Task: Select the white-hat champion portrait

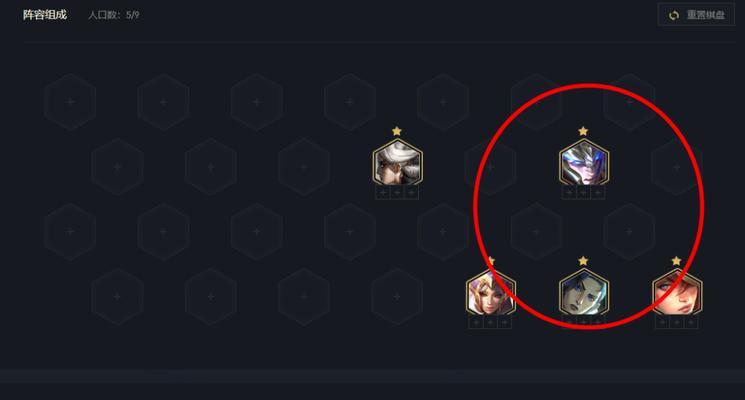Action: [x=397, y=162]
